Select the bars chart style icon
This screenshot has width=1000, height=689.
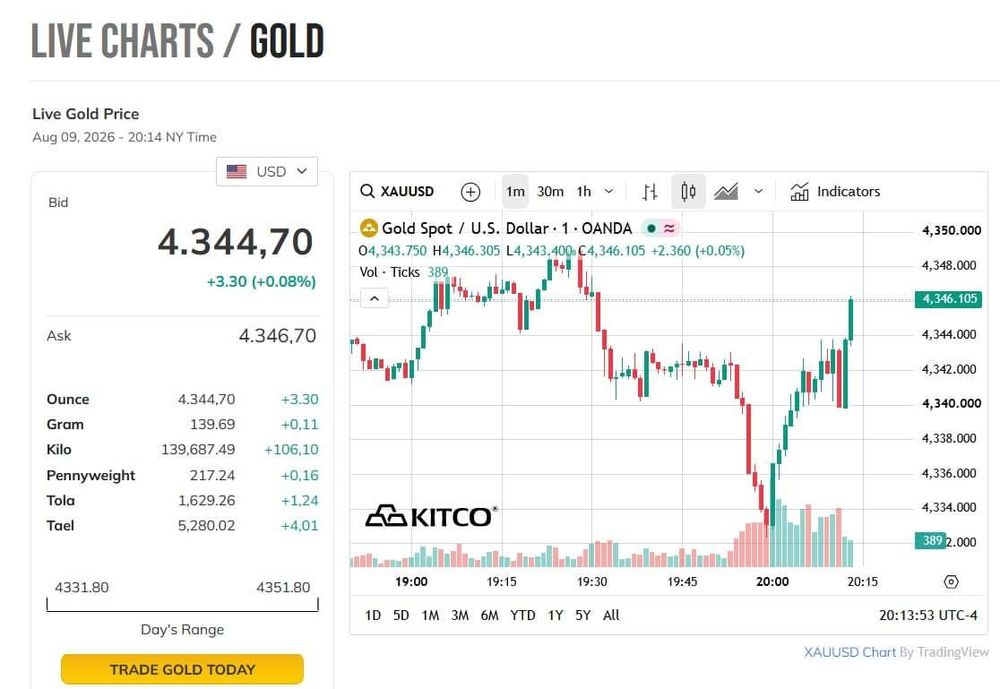point(650,191)
